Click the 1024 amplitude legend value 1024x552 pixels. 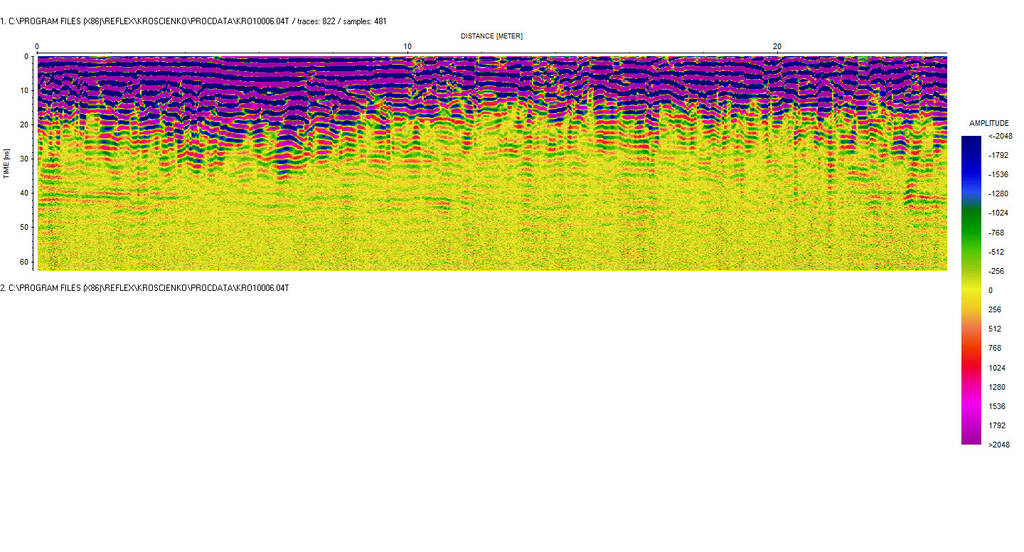[x=999, y=368]
